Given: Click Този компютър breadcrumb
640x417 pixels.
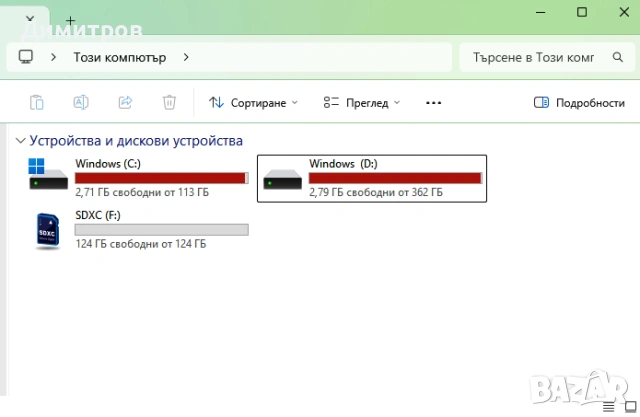Looking at the screenshot, I should click(120, 58).
